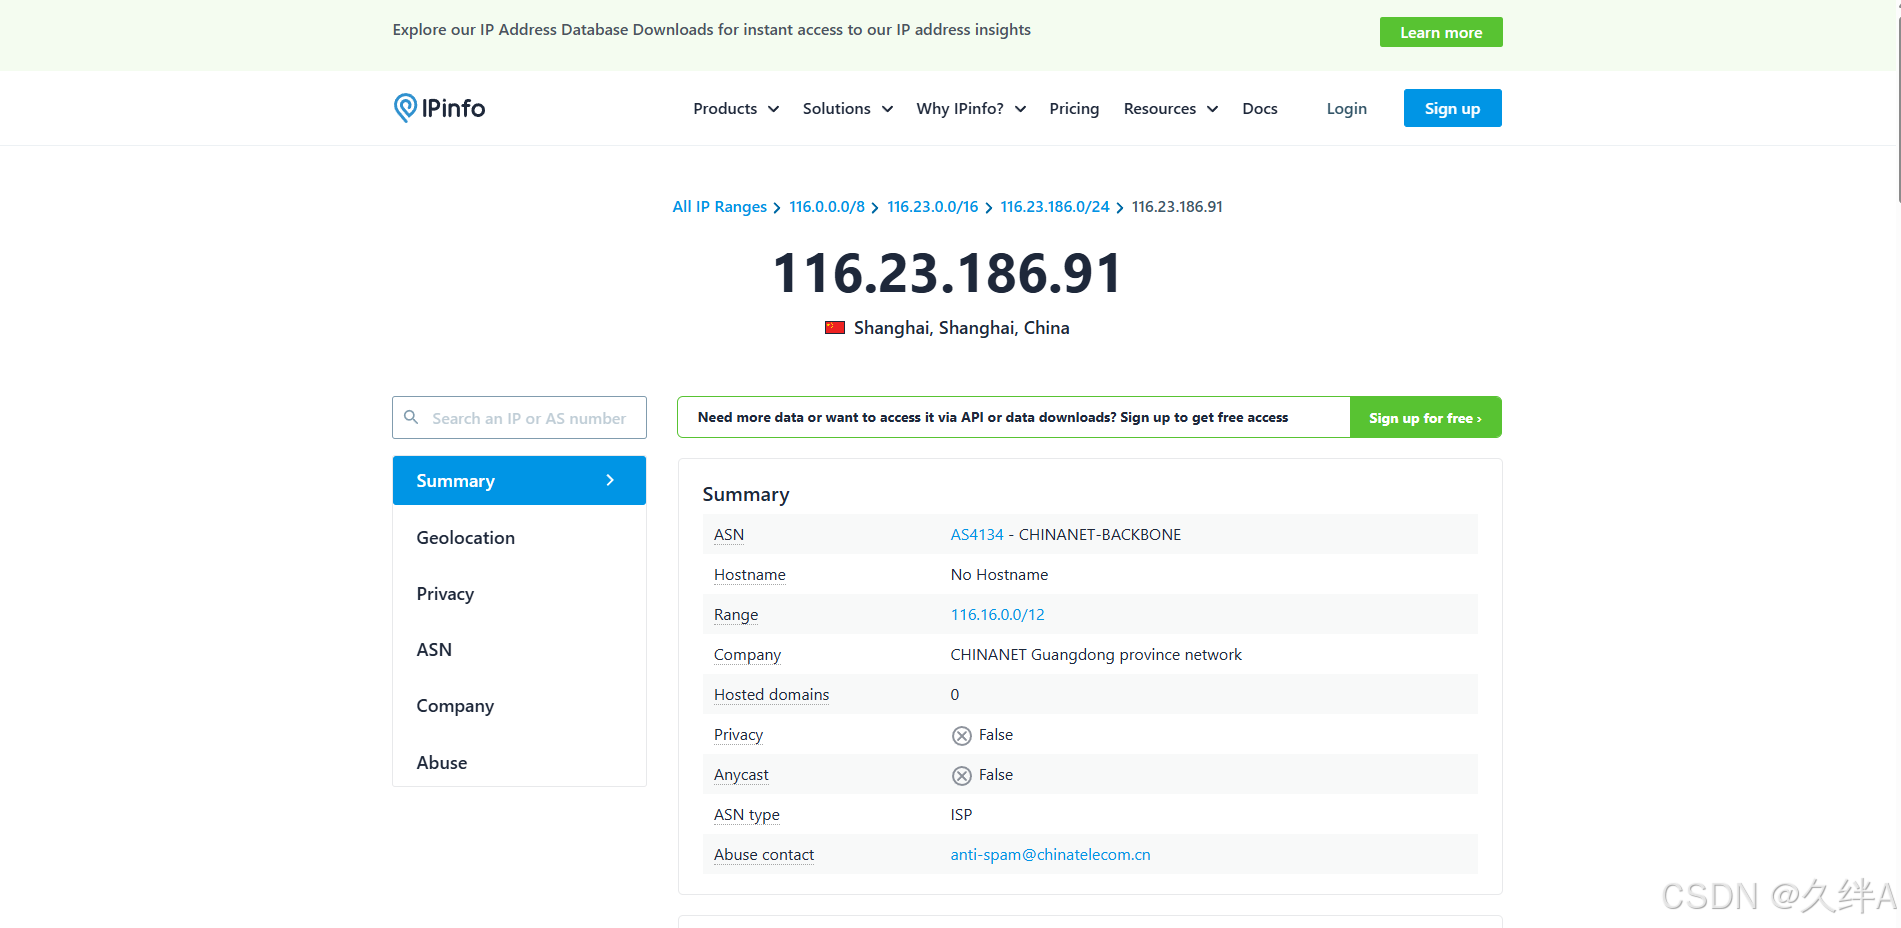
Task: Click the Hostname label in Summary
Action: (x=750, y=574)
